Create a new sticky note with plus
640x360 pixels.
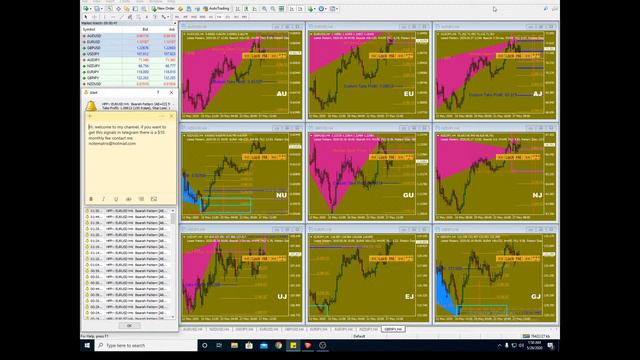[x=90, y=116]
